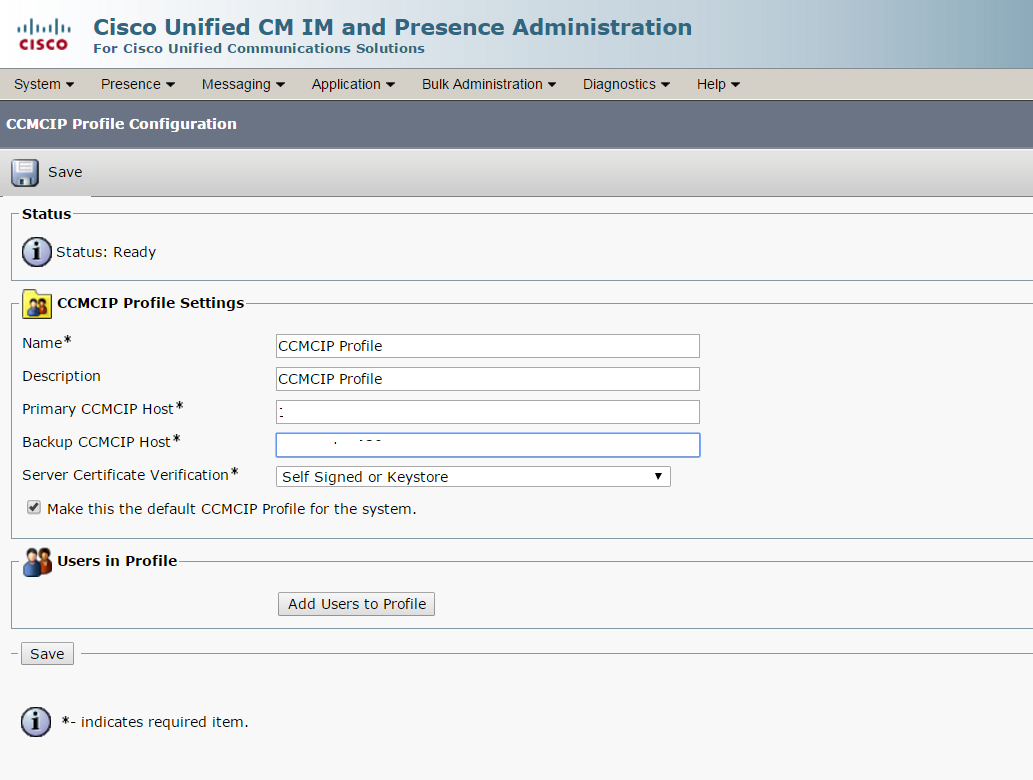The width and height of the screenshot is (1033, 780).
Task: Open the Diagnostics menu
Action: coord(626,84)
